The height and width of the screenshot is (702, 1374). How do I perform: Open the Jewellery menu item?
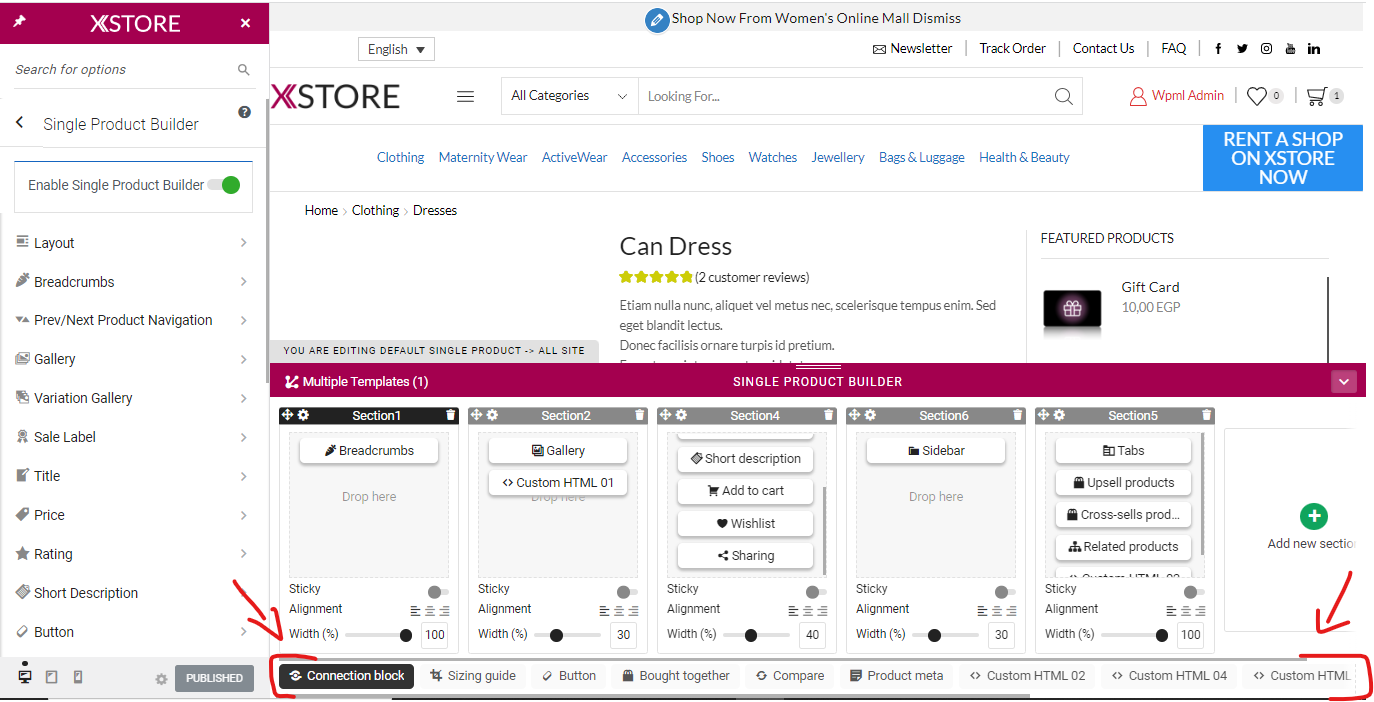point(838,157)
